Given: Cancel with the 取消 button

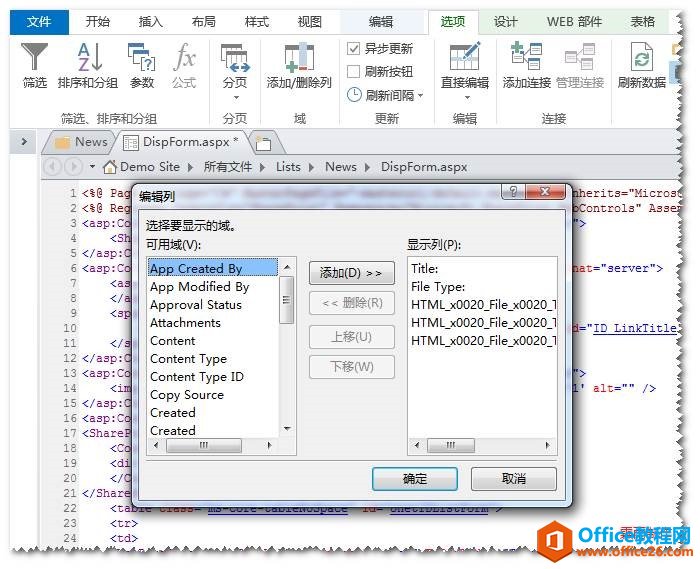Looking at the screenshot, I should tap(513, 479).
